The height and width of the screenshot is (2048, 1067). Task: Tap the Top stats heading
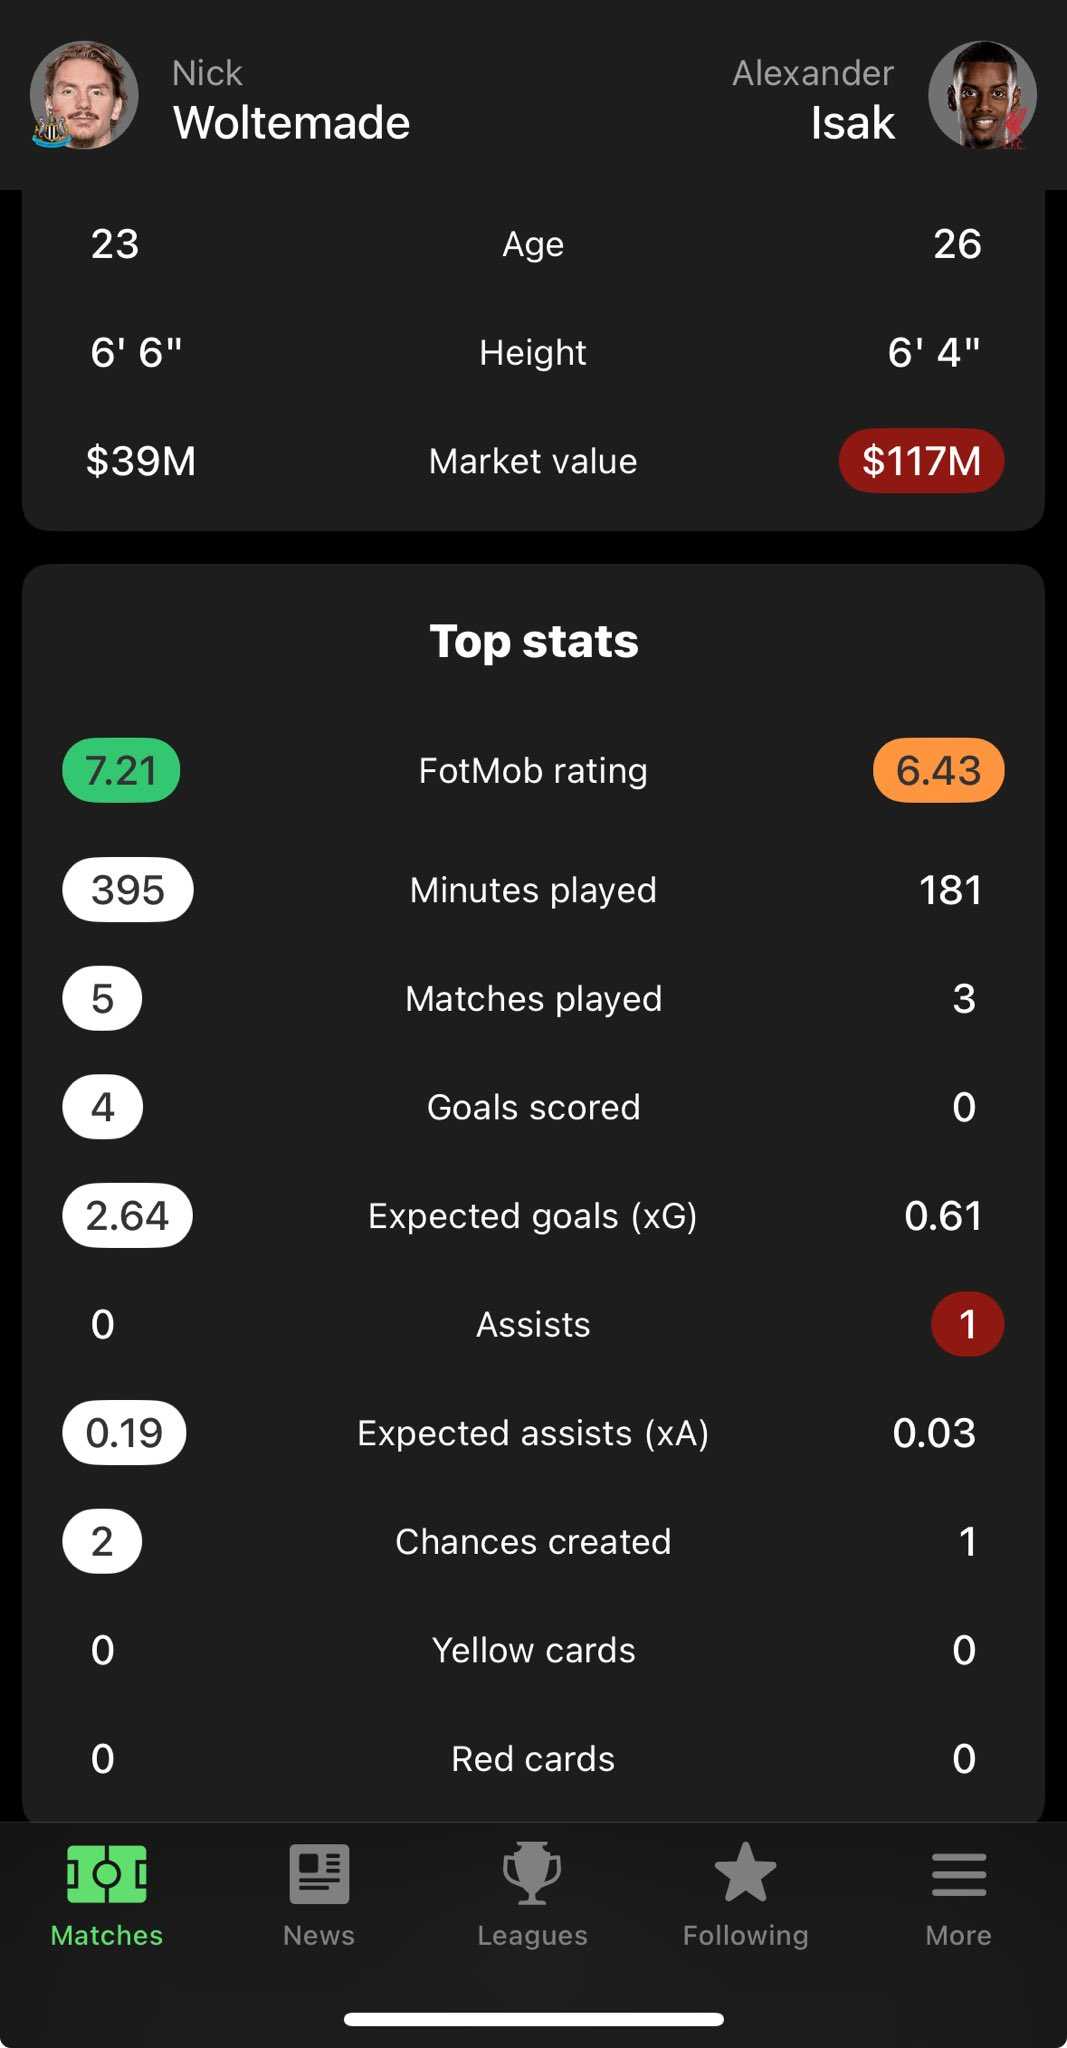pos(533,641)
